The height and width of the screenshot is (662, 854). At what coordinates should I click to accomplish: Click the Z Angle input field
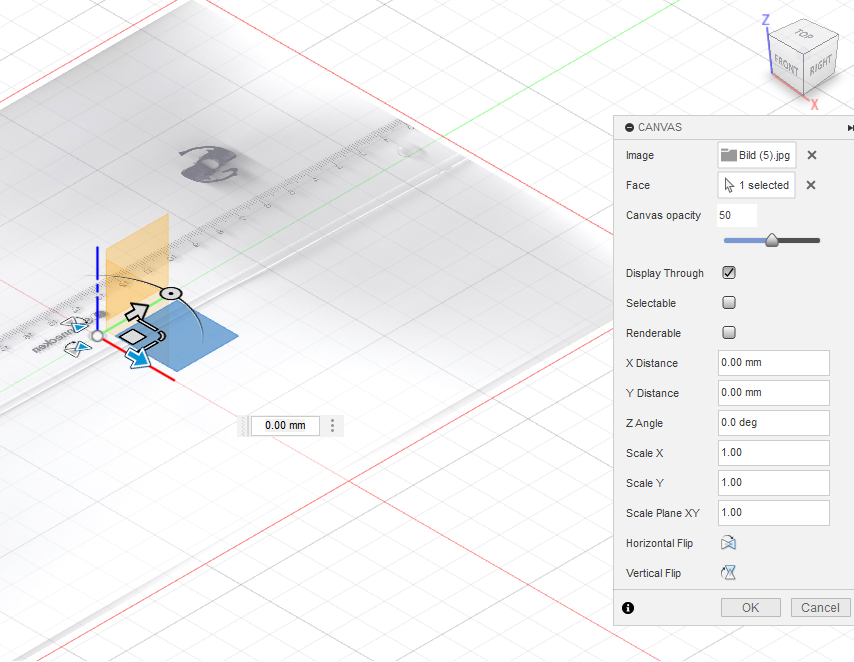tap(773, 422)
